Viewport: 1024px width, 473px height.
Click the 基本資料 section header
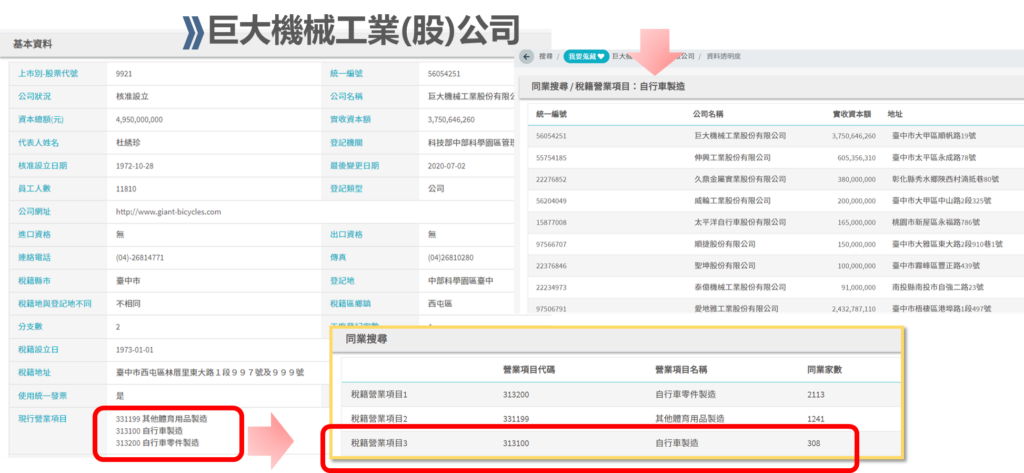[32, 44]
